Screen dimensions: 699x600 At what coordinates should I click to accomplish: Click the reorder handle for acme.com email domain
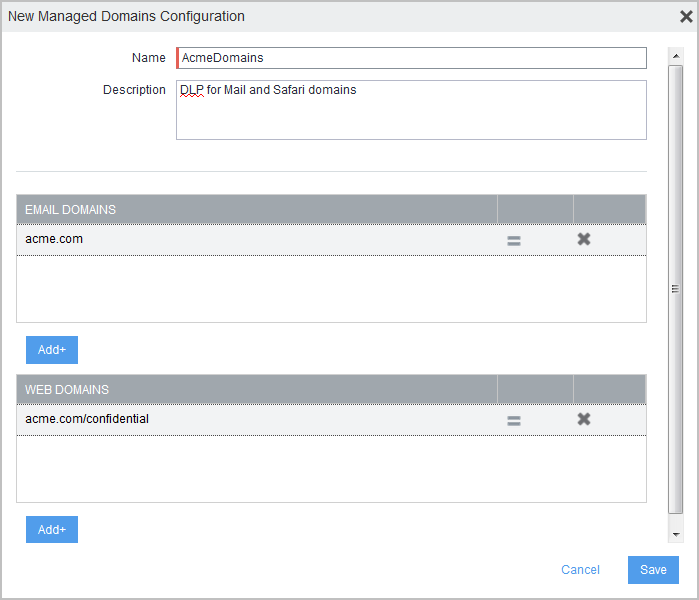pos(514,241)
